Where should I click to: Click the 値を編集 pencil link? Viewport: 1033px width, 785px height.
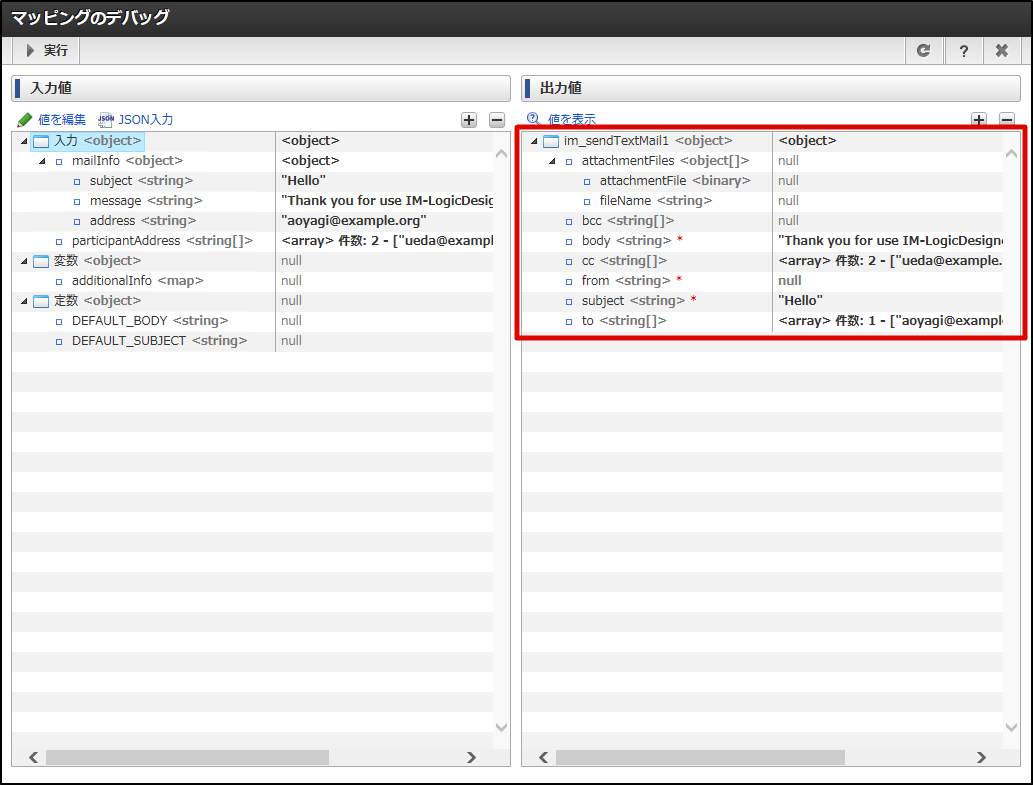pos(52,120)
